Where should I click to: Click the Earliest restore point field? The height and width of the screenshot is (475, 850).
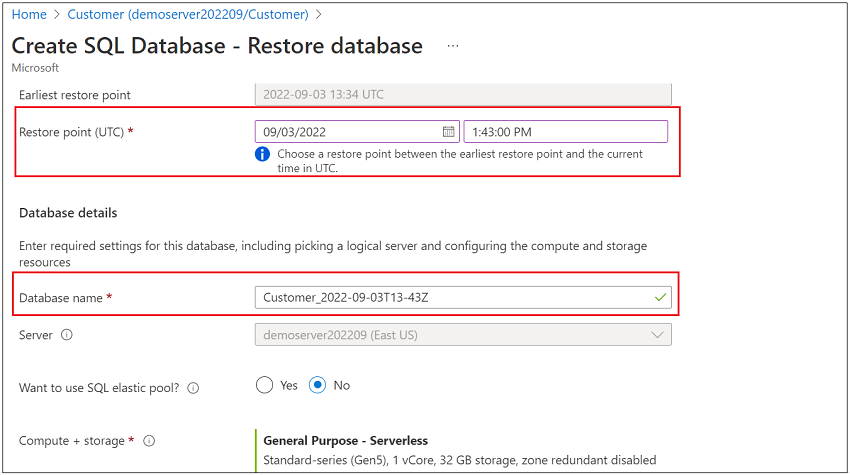(462, 95)
